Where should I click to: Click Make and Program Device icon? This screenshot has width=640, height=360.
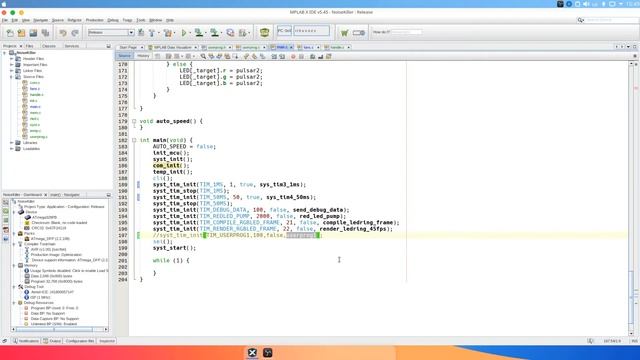tap(199, 33)
